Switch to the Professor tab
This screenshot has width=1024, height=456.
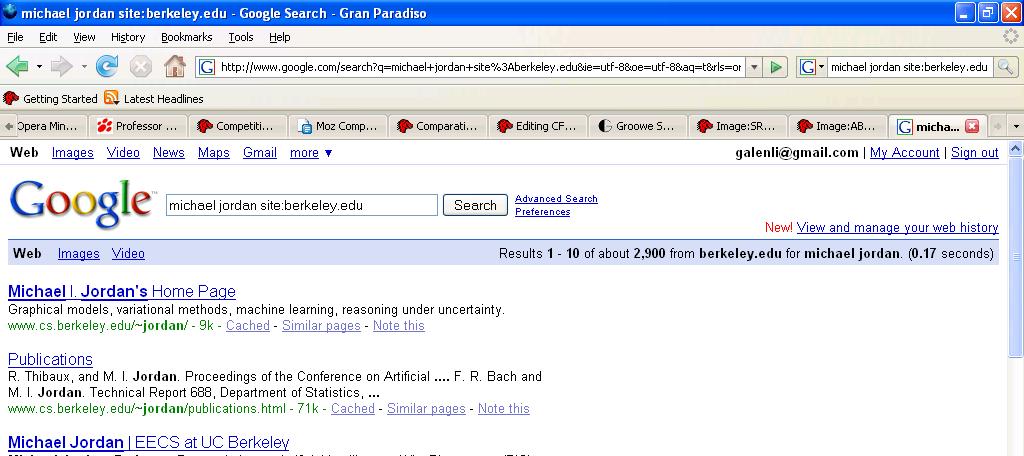pos(138,126)
